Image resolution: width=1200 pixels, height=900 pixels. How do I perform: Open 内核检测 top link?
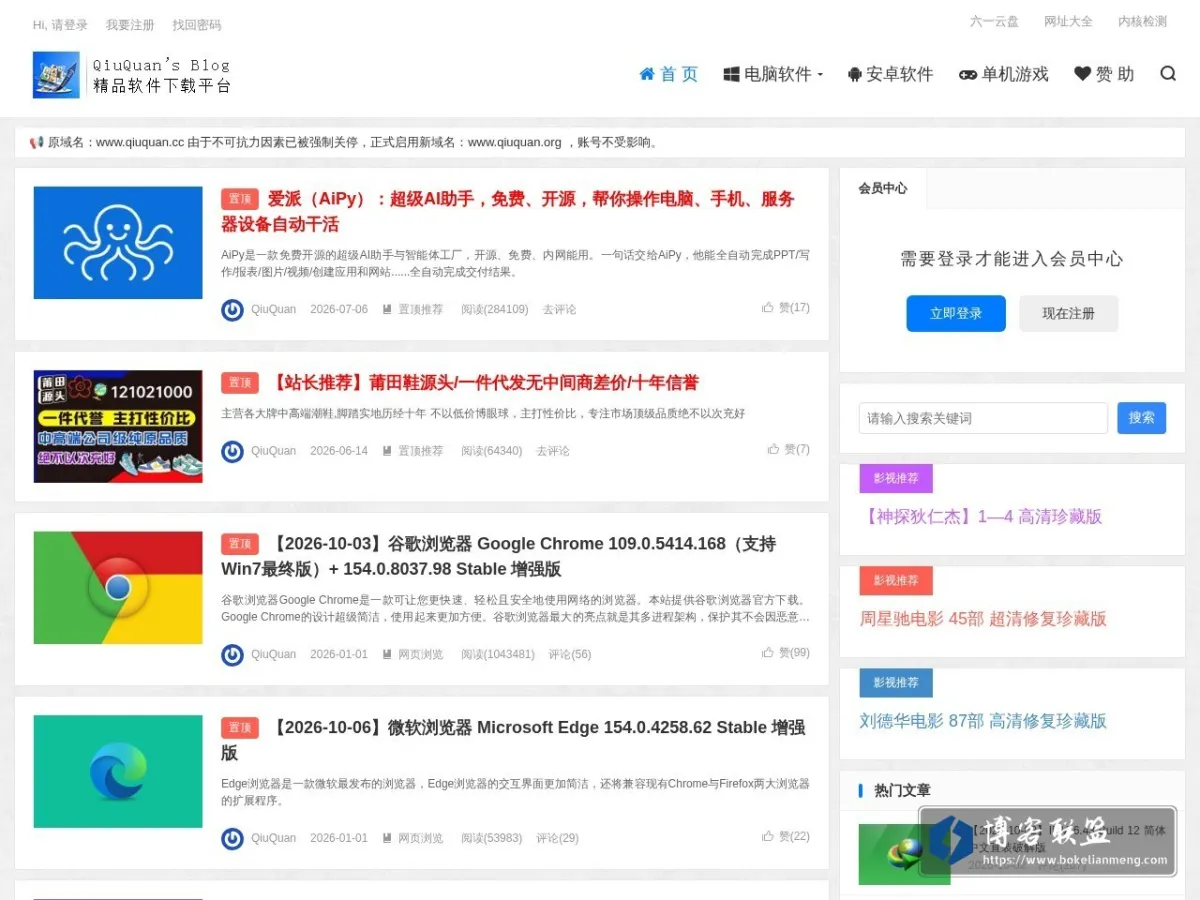[1142, 21]
